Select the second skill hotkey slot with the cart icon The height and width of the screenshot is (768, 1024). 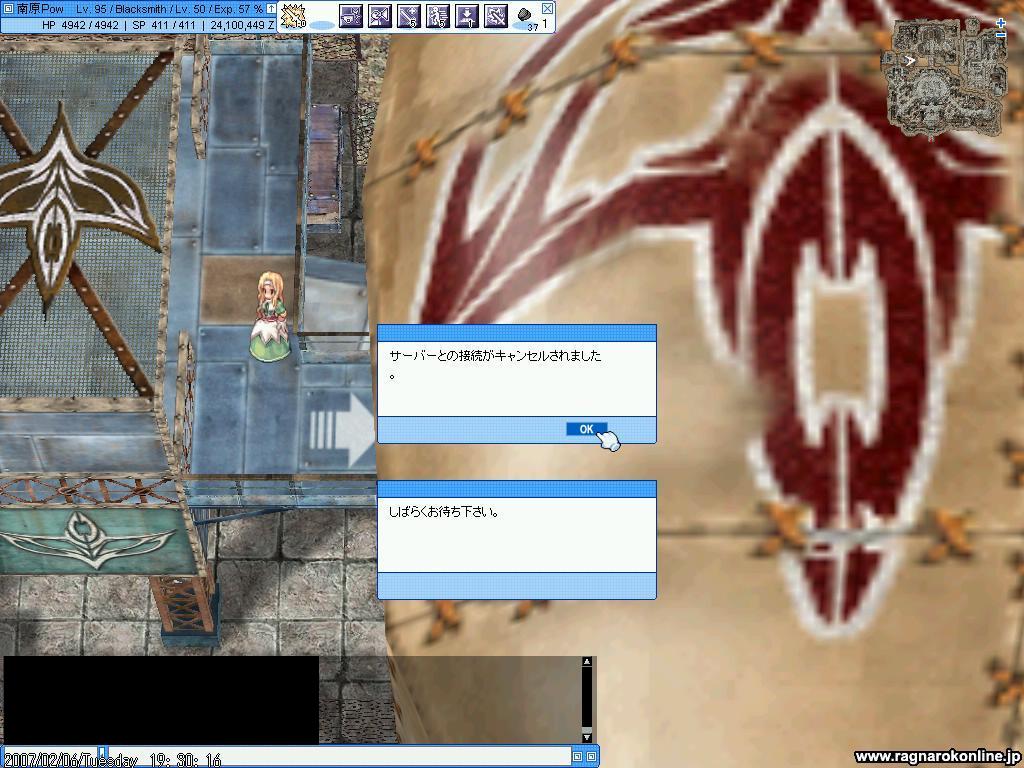tap(351, 16)
